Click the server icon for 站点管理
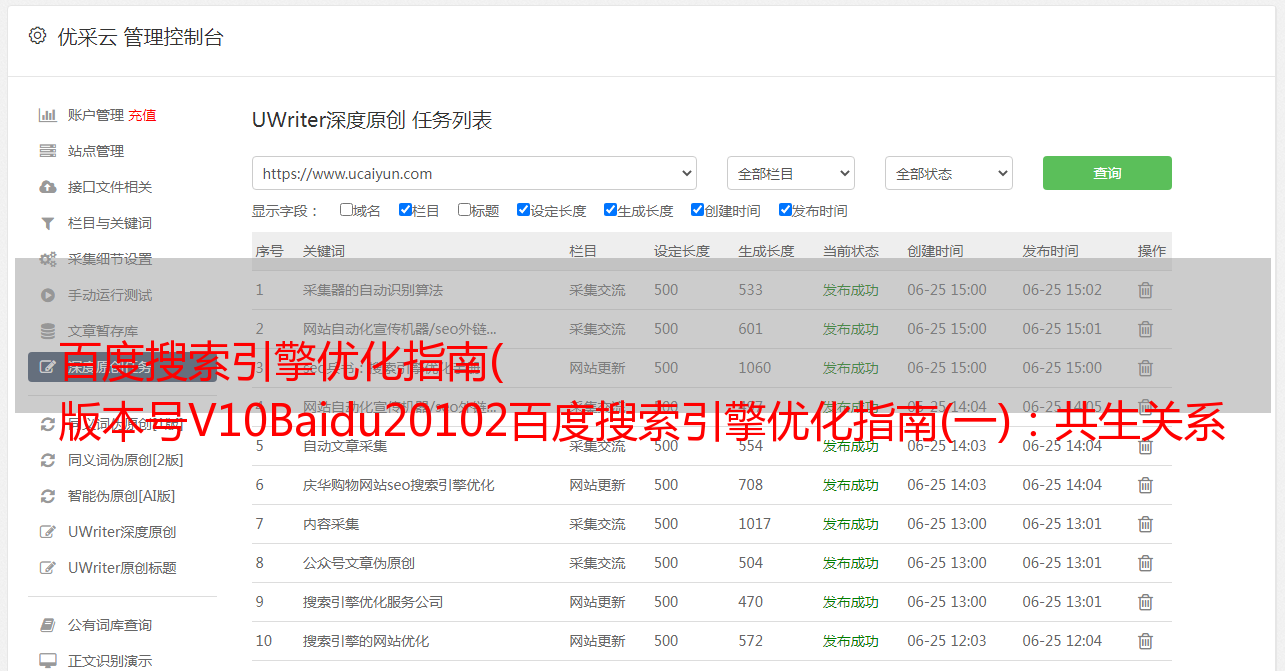The image size is (1285, 671). point(47,151)
